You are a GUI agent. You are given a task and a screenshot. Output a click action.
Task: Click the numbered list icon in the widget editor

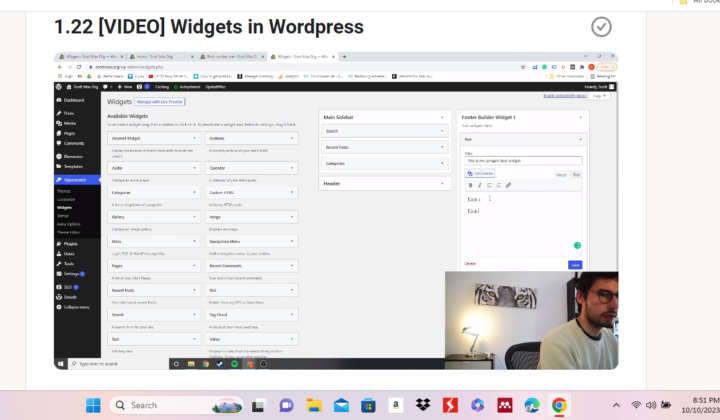click(499, 185)
